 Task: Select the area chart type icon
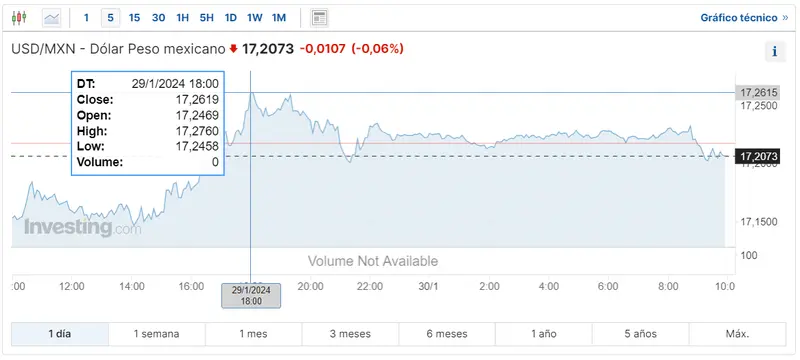click(x=52, y=18)
